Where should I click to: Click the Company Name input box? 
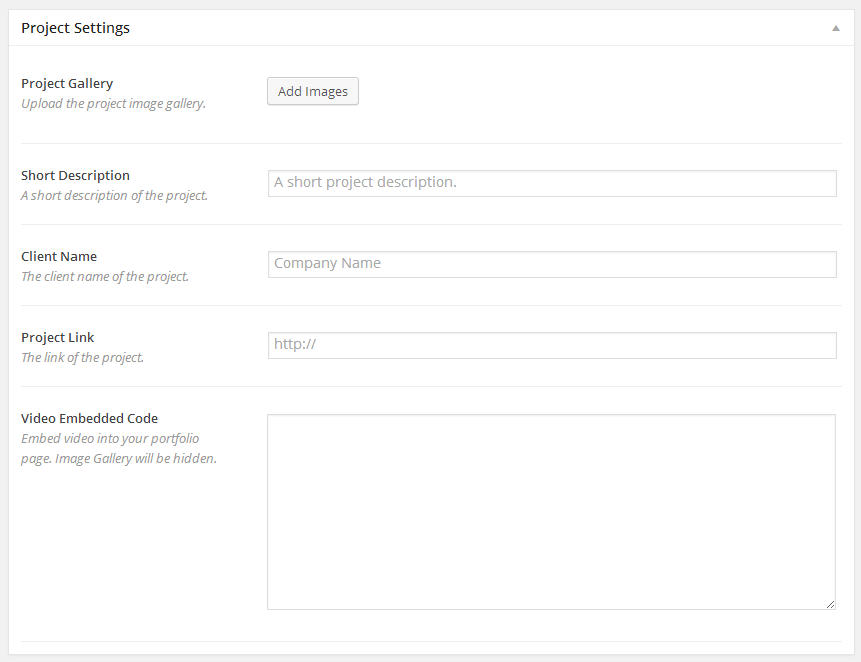click(552, 264)
